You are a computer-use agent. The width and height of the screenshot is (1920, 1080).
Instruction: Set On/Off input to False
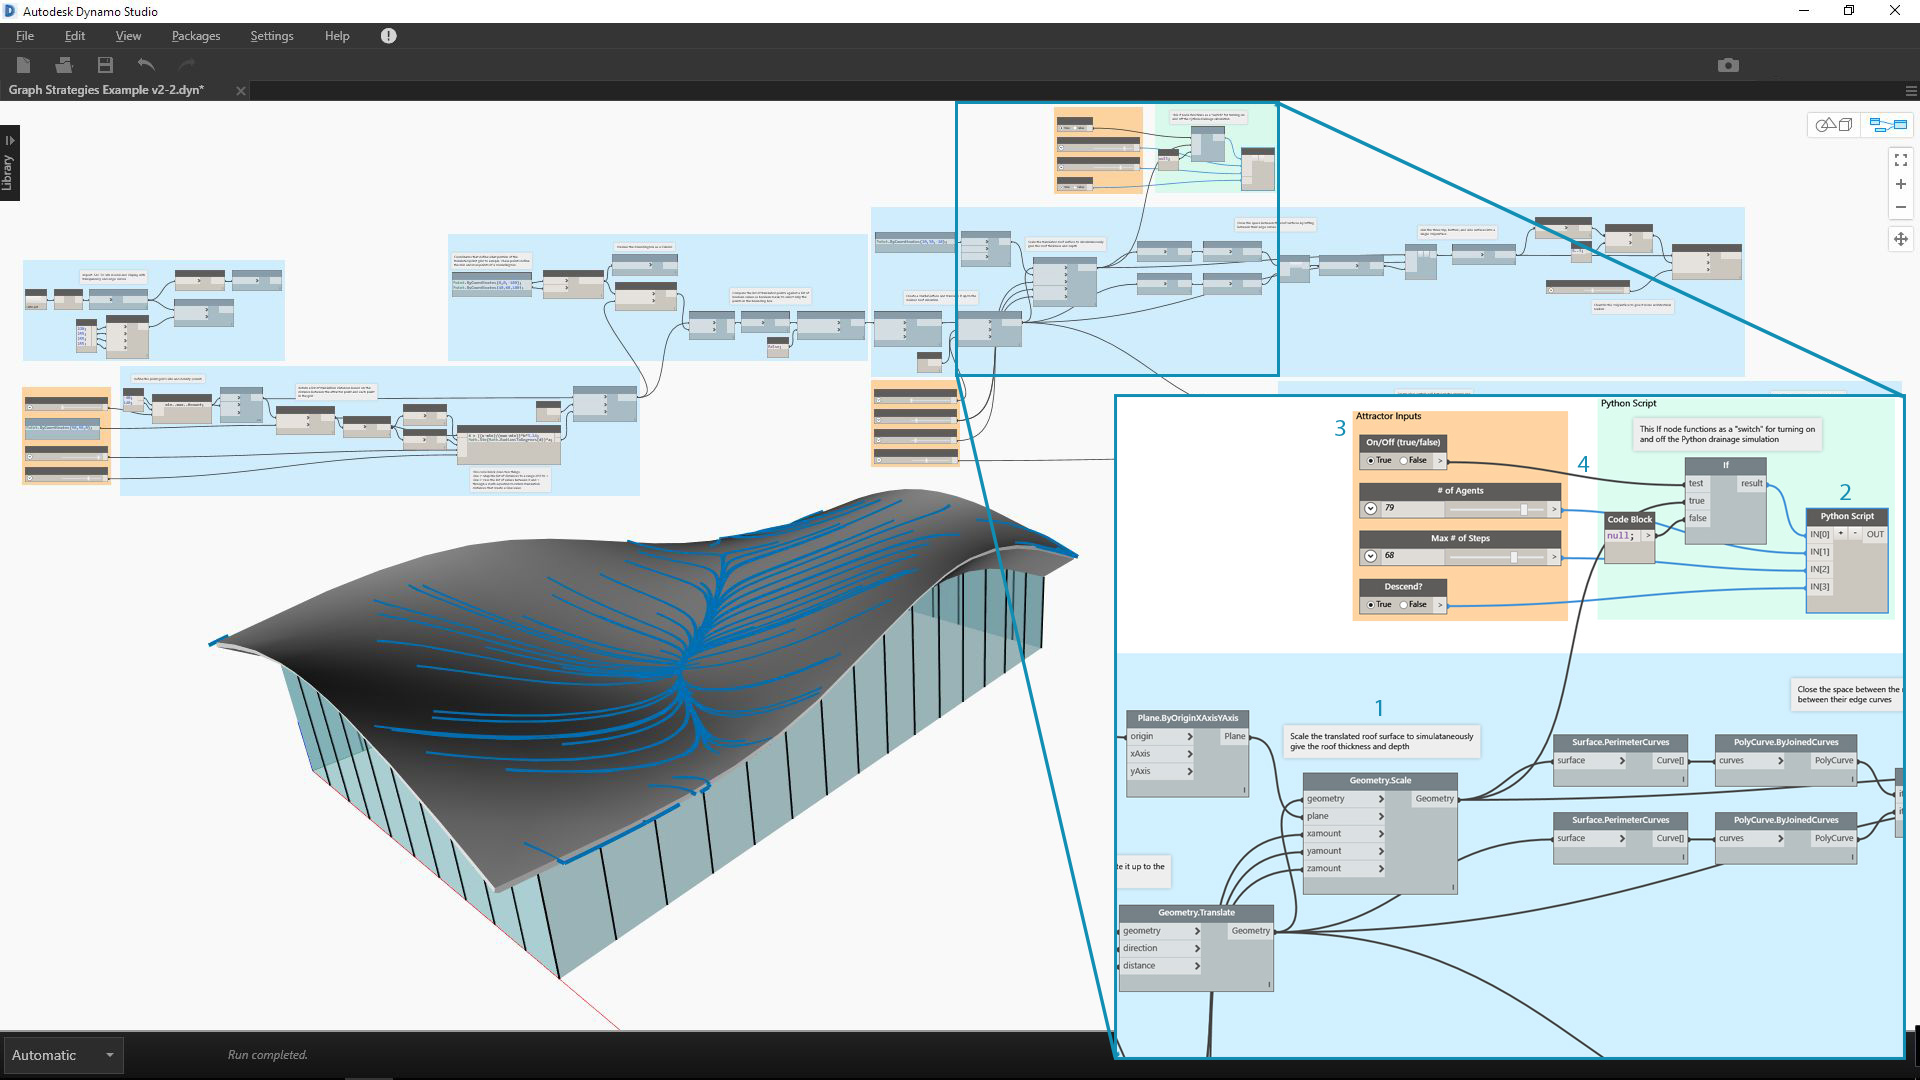pos(1404,460)
